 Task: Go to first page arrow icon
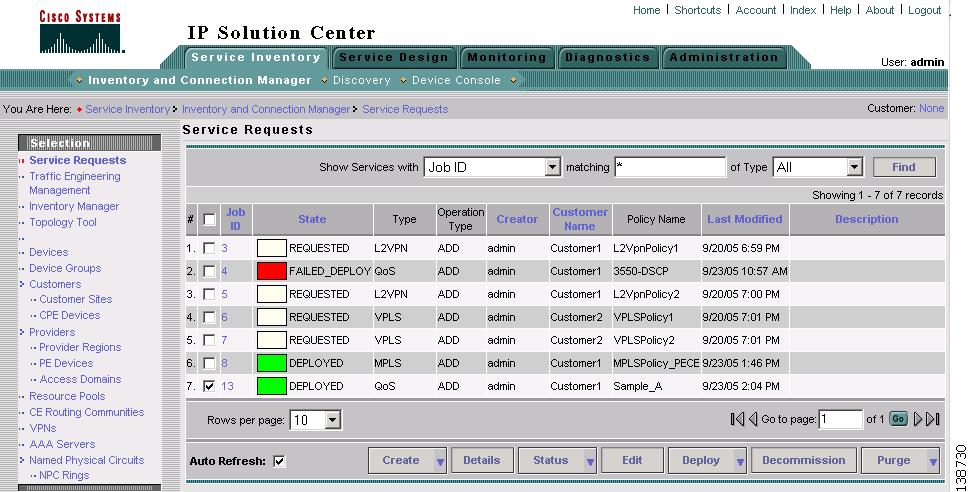737,419
